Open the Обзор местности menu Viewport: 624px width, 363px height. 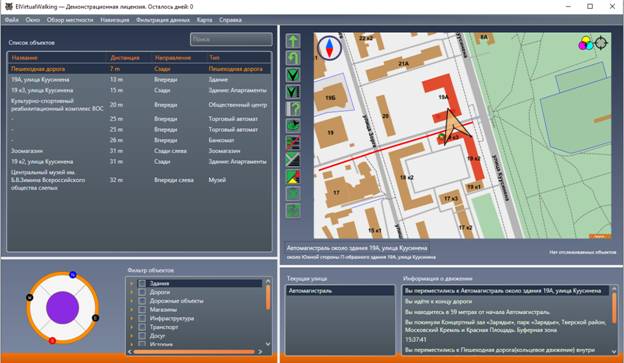click(70, 20)
